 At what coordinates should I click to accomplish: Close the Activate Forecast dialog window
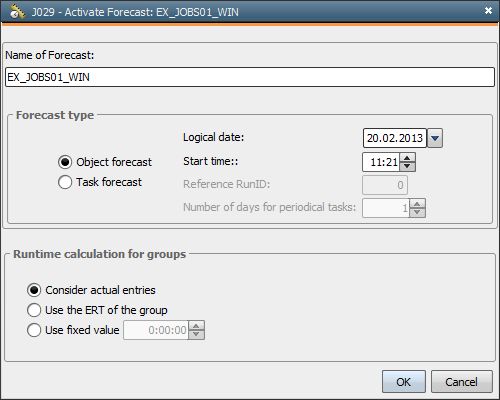[488, 11]
